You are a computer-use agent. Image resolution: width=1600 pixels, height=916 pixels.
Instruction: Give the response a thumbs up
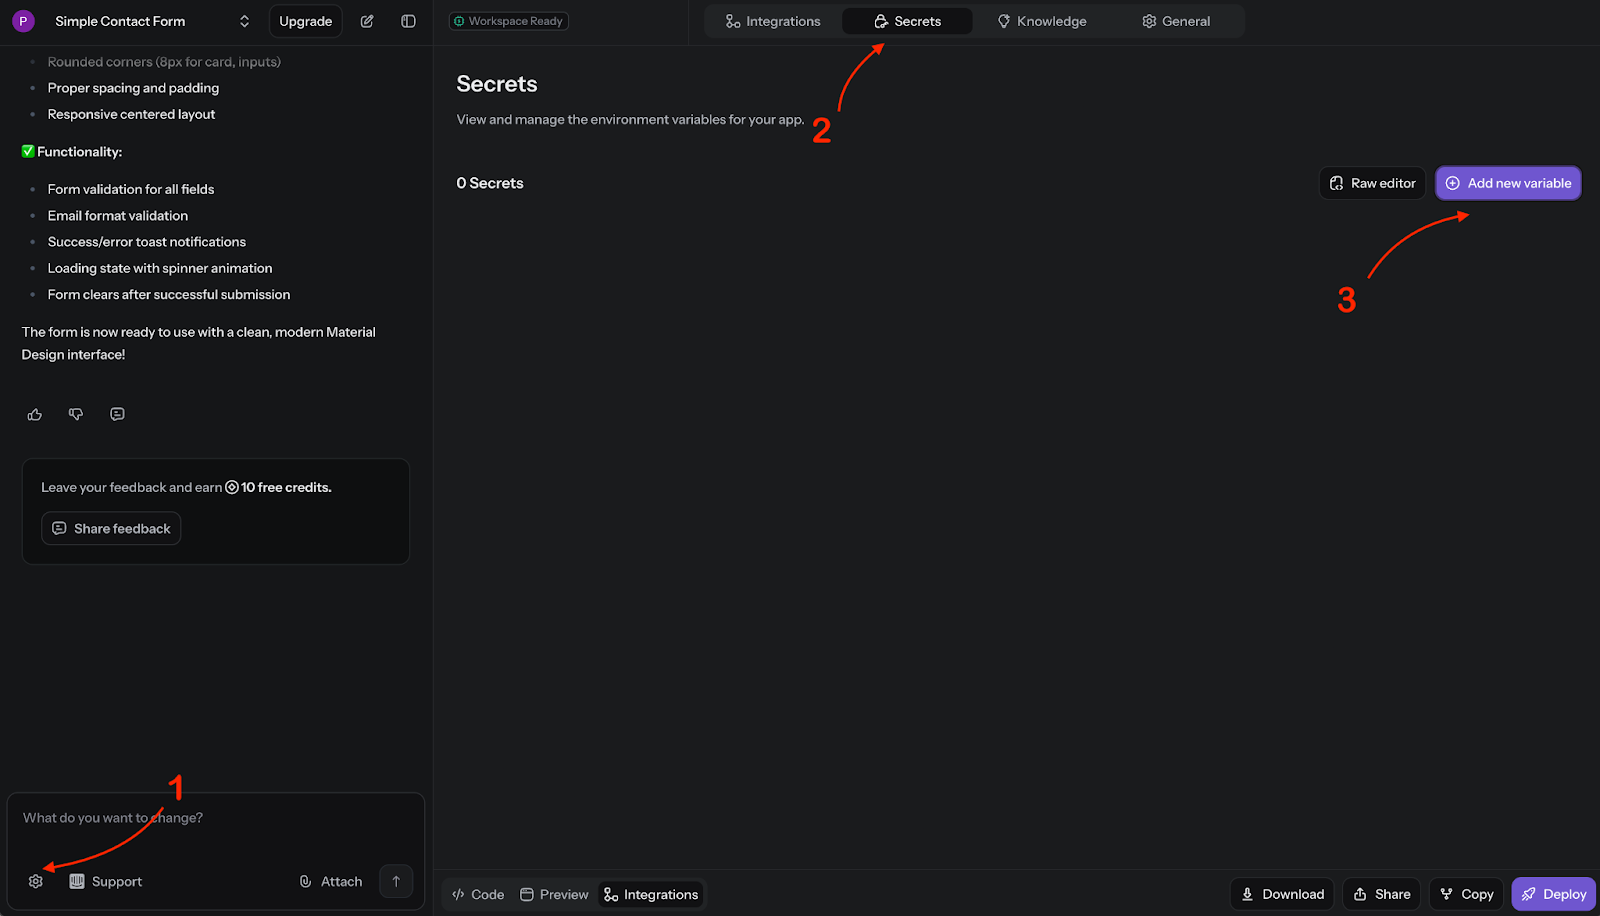point(34,413)
